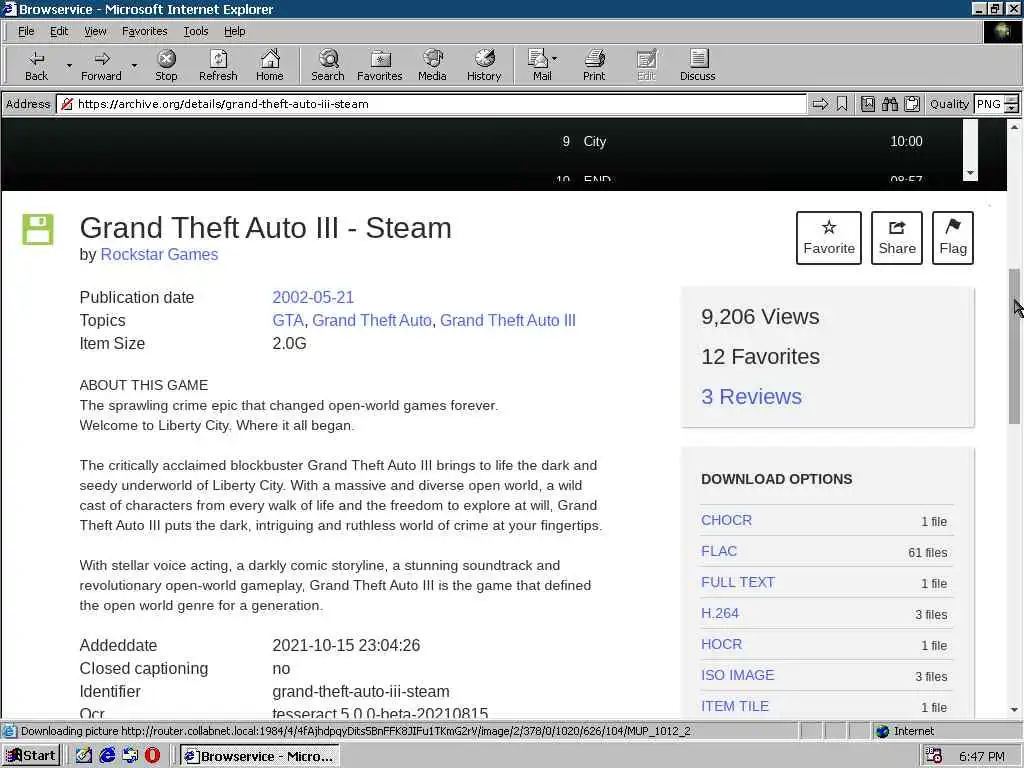Viewport: 1024px width, 768px height.
Task: Open the Mail button dropdown arrow
Action: coord(554,59)
